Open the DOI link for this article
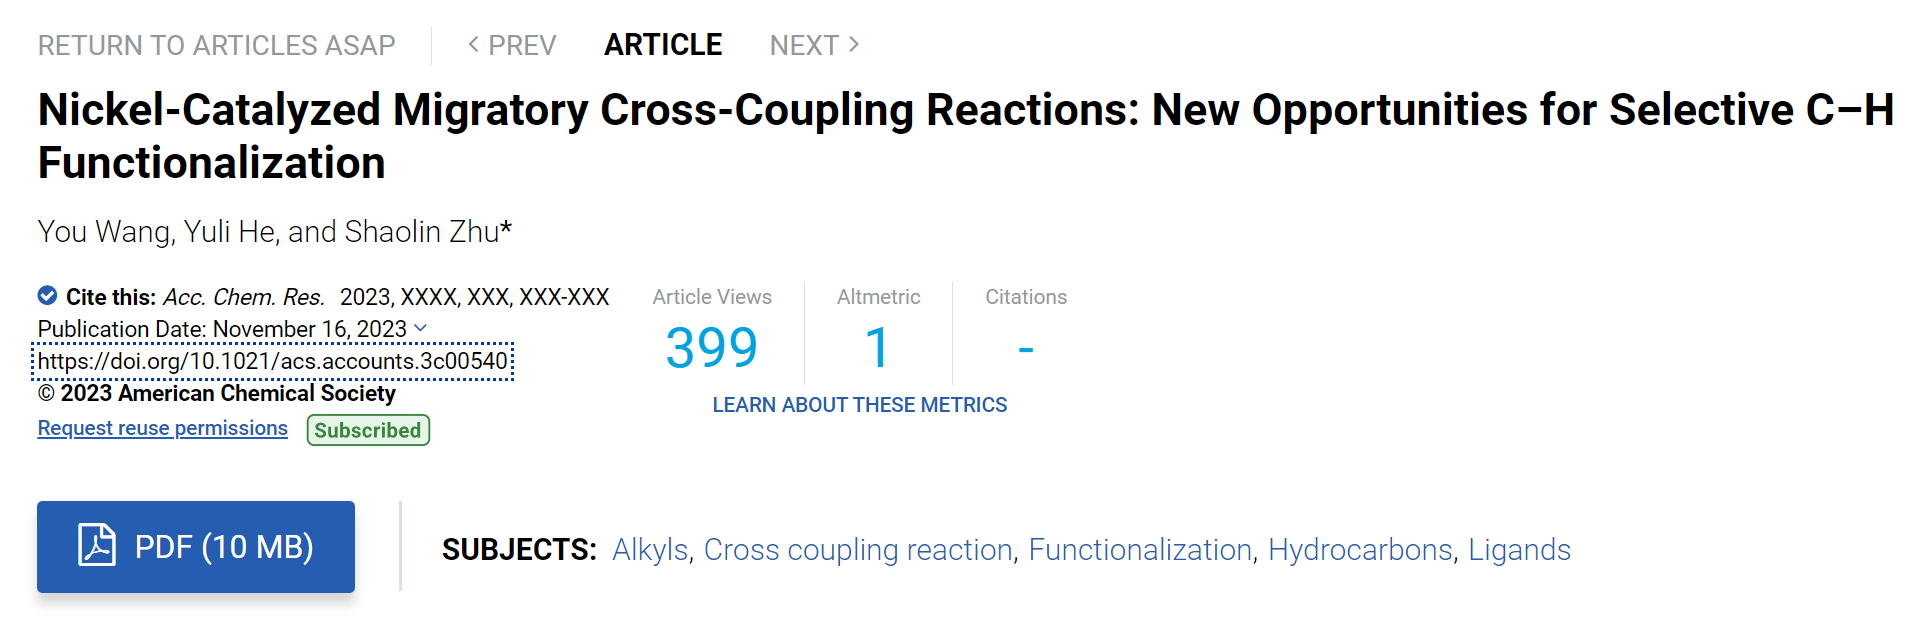This screenshot has width=1931, height=624. coord(273,361)
